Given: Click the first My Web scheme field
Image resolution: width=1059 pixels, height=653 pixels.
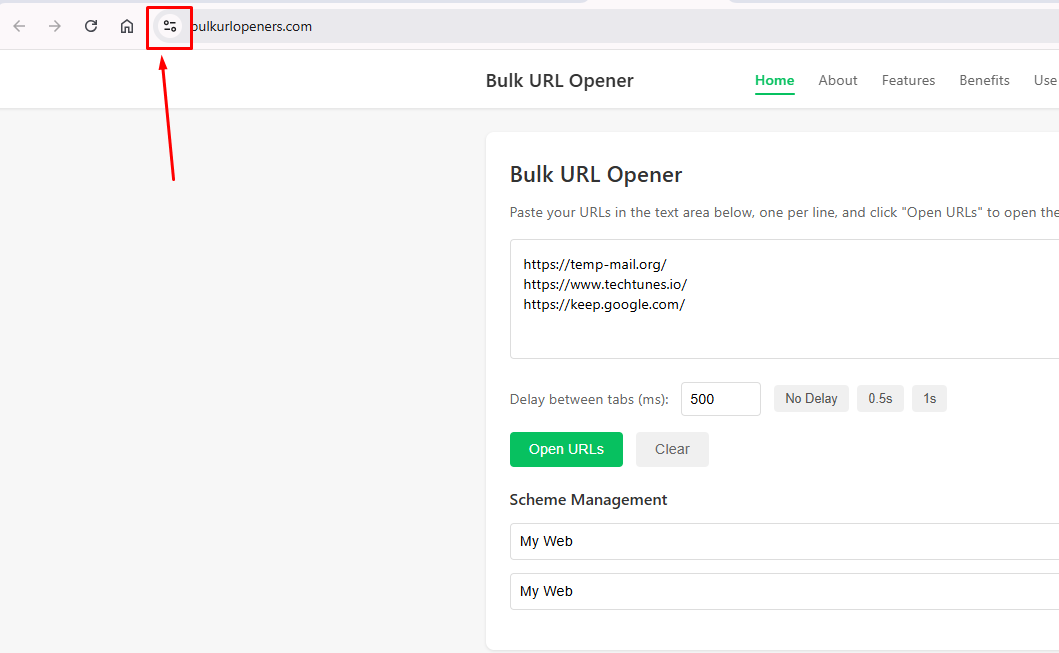Looking at the screenshot, I should pos(784,542).
